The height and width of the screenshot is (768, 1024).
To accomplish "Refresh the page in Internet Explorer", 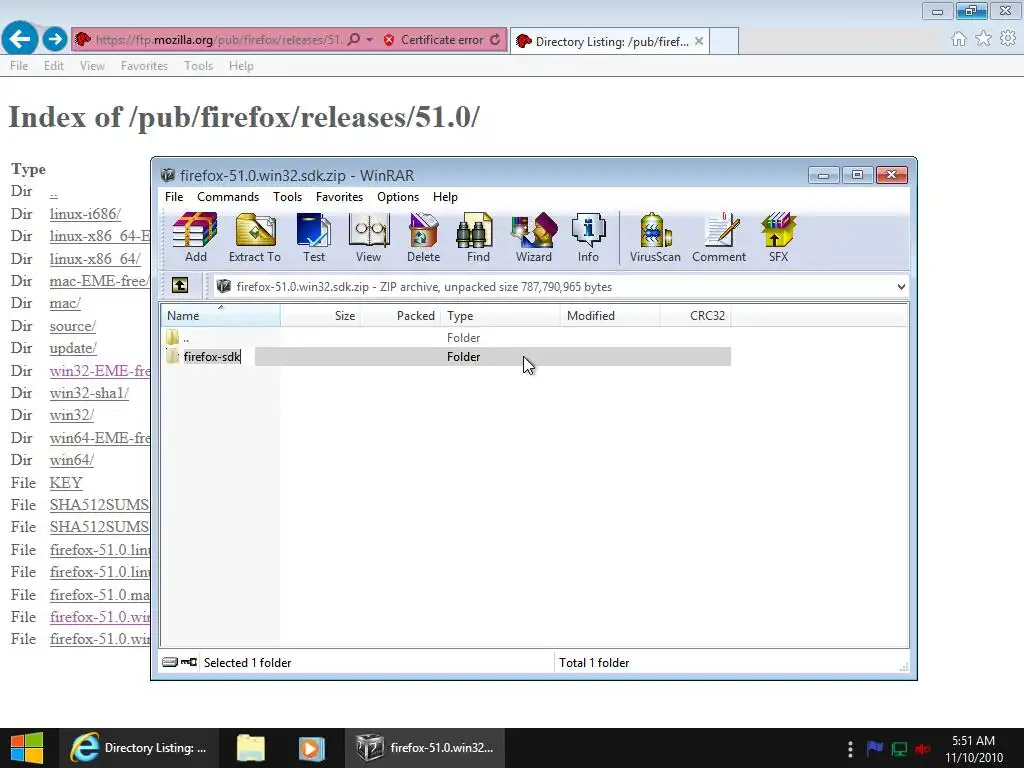I will click(495, 40).
